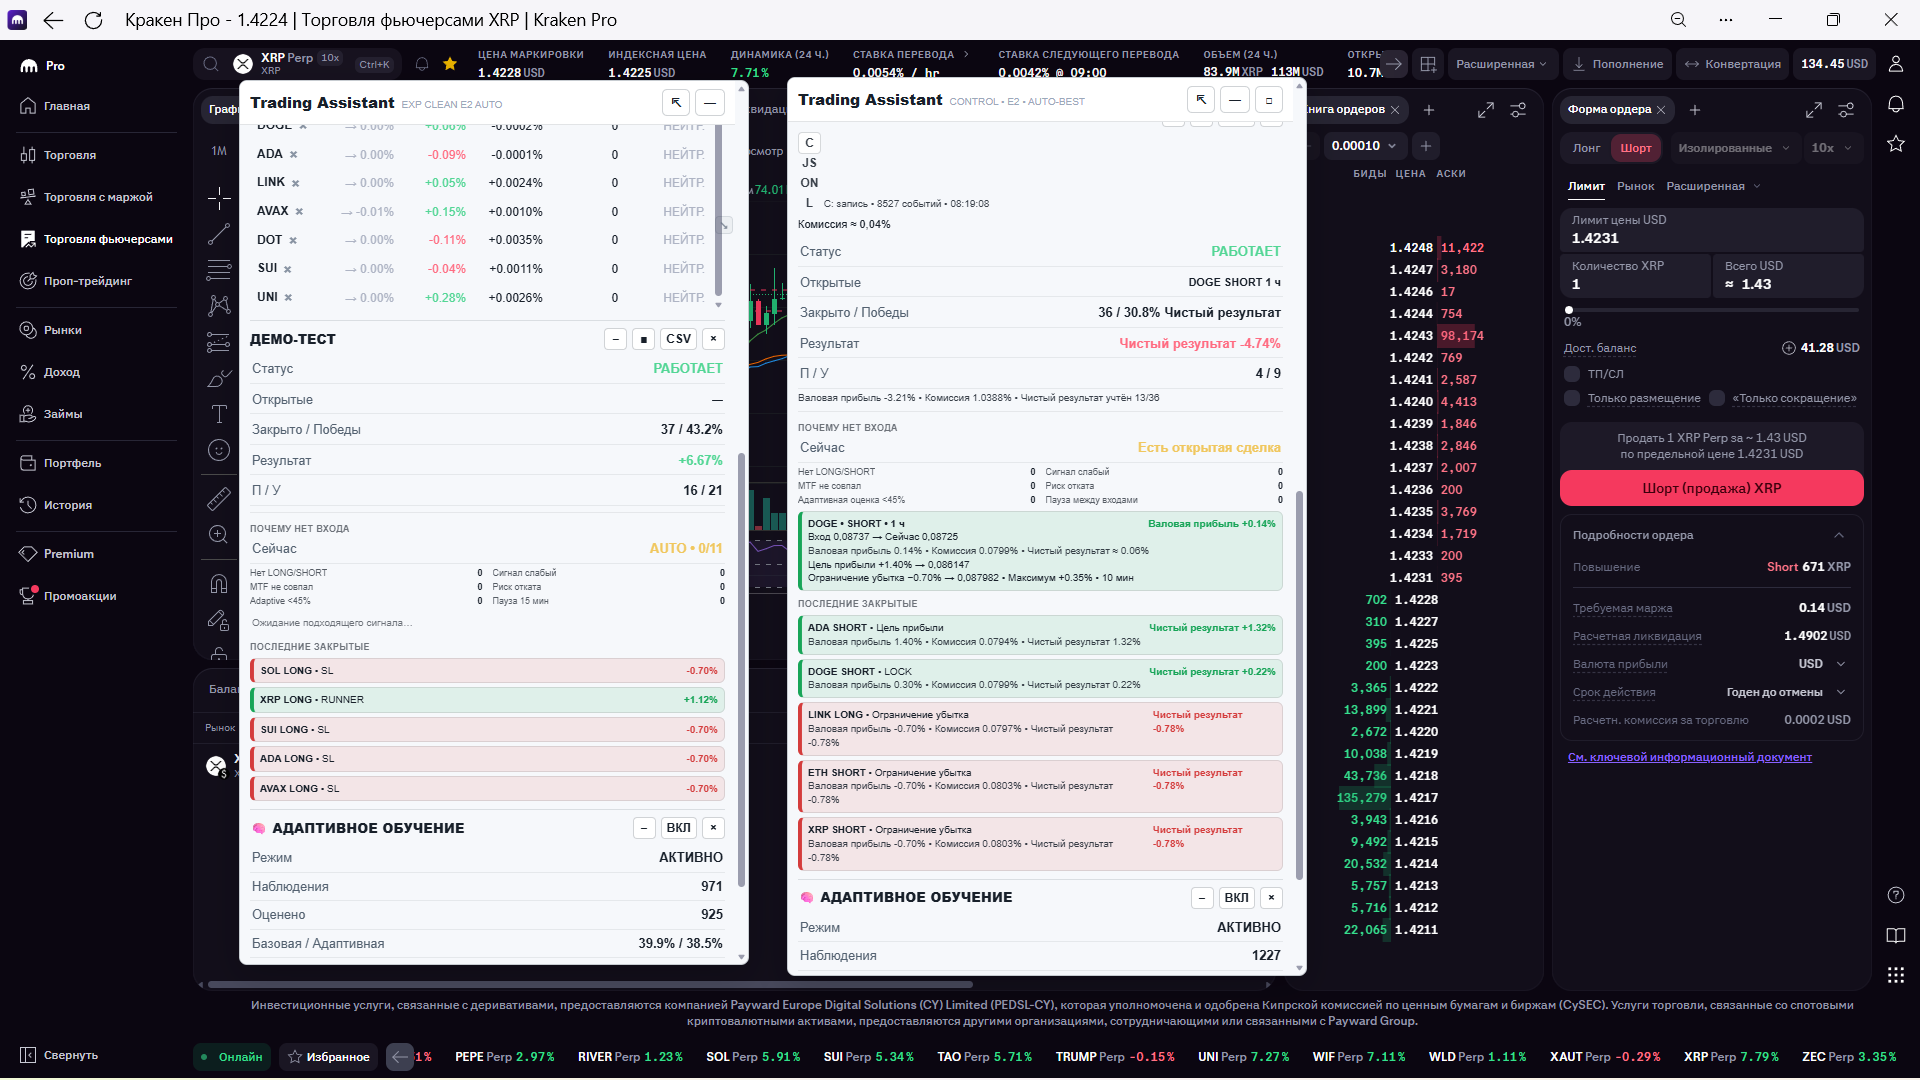Open Расширенная order type dropdown in form
The width and height of the screenshot is (1920, 1080).
coord(1713,186)
